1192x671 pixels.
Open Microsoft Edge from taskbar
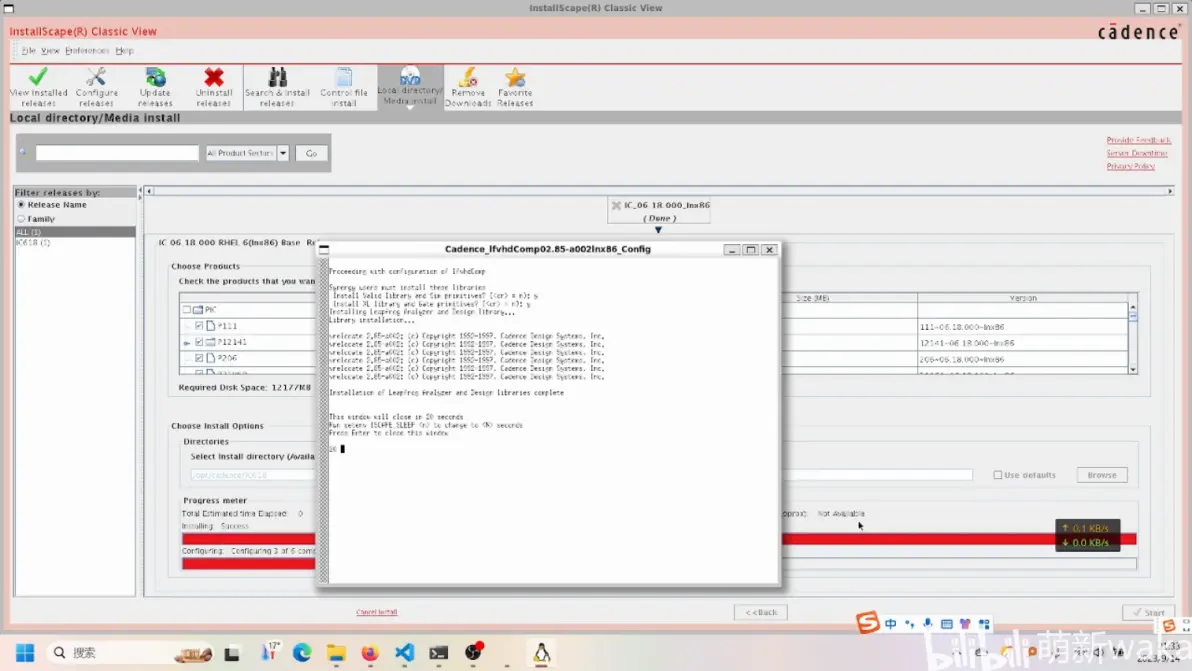point(302,653)
